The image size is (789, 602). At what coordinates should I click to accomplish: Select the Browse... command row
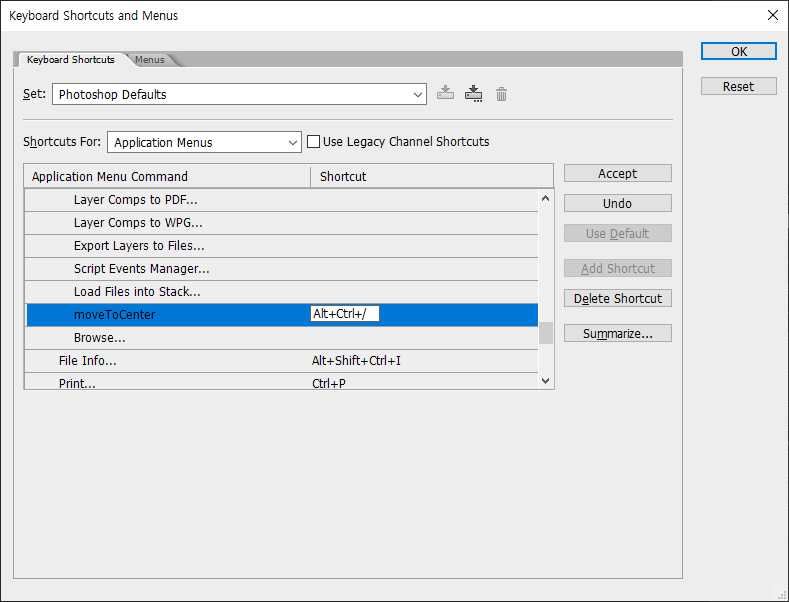point(282,338)
